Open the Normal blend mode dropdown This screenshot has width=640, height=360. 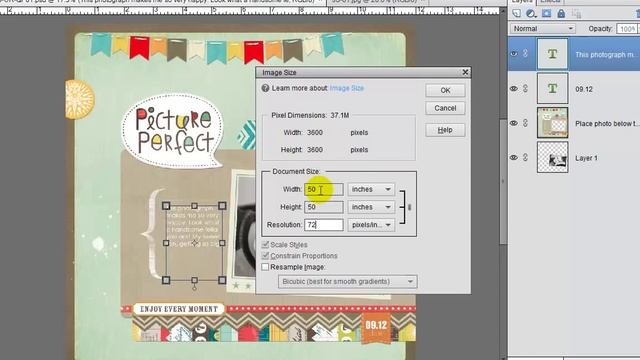click(542, 29)
